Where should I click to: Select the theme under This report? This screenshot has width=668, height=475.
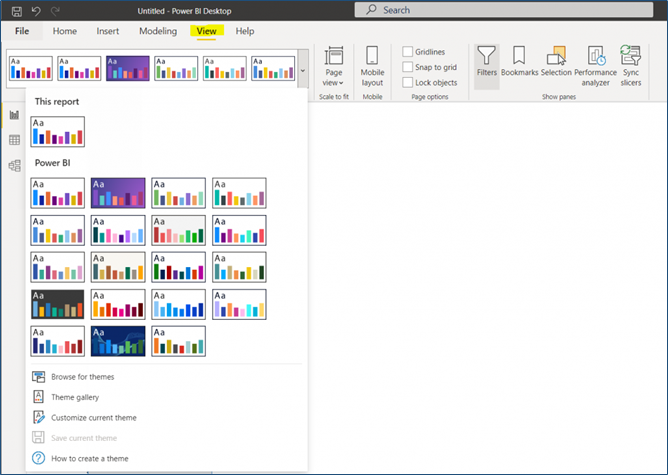tap(58, 132)
